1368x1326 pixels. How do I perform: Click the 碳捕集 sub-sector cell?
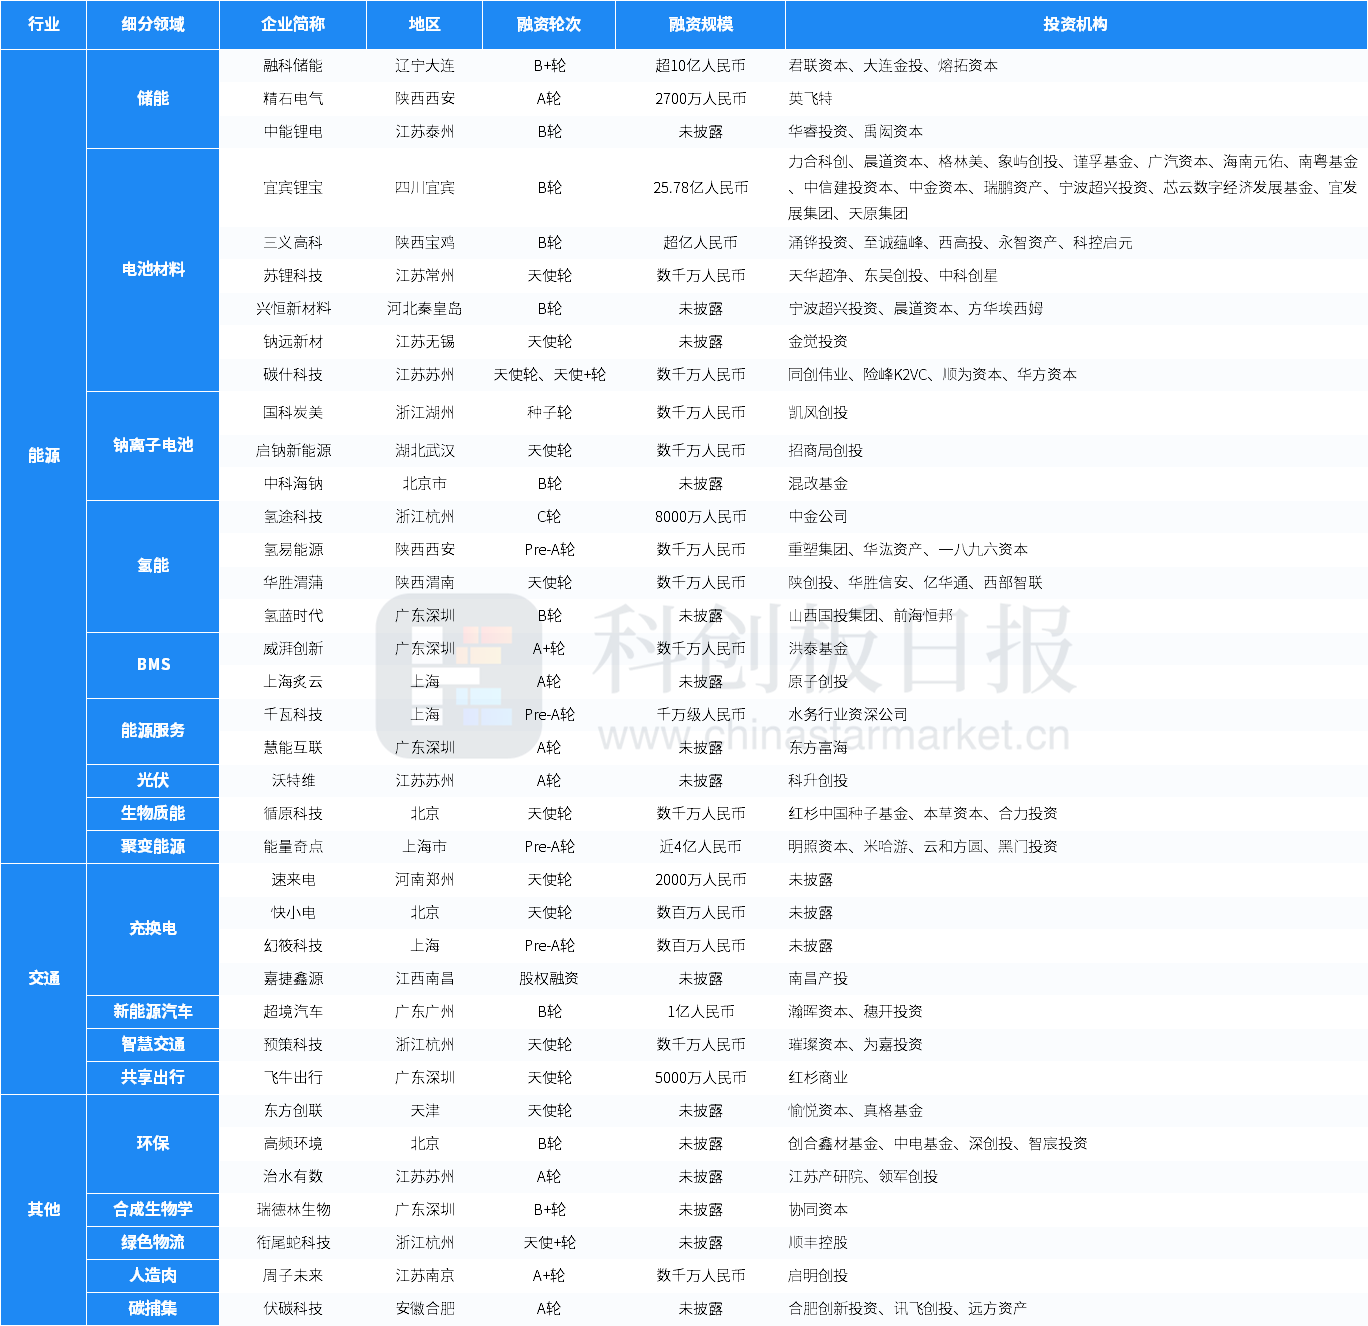[x=153, y=1308]
